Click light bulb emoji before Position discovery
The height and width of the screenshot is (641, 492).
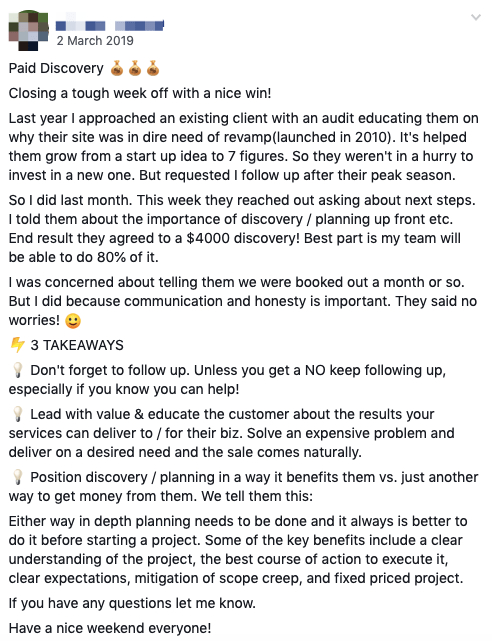(18, 477)
